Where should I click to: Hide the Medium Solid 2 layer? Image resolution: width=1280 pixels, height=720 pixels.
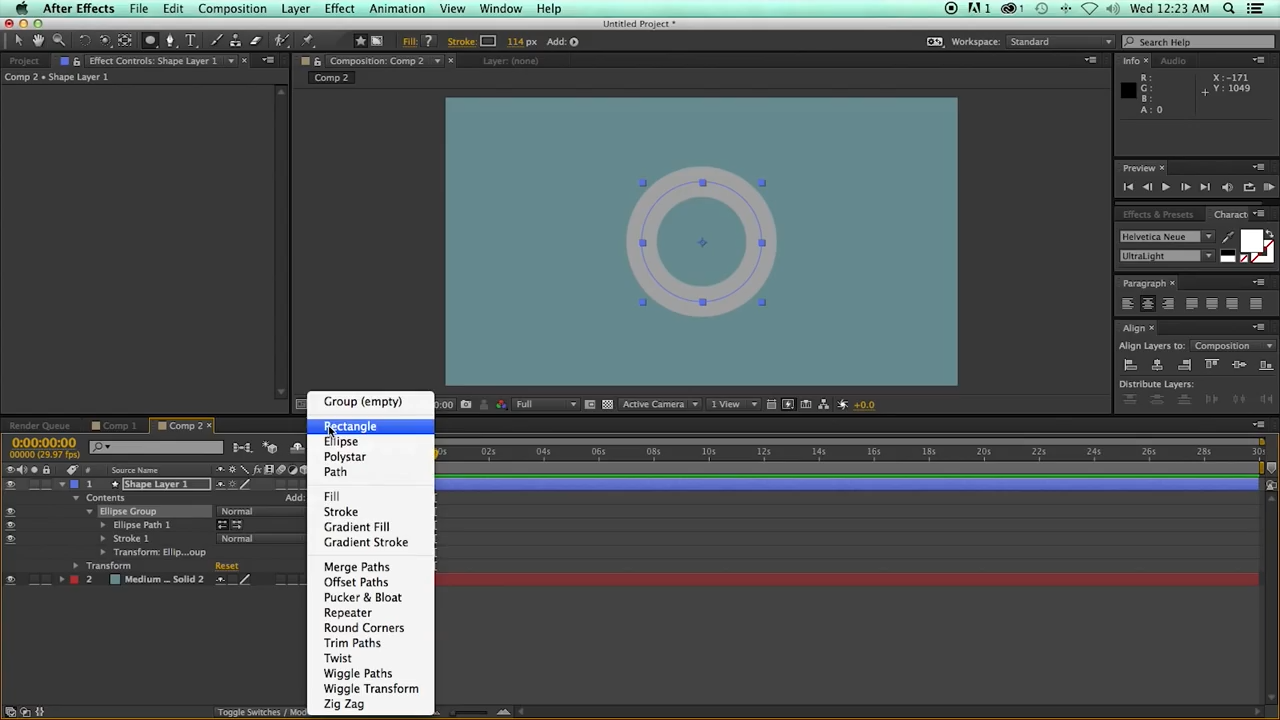coord(11,579)
